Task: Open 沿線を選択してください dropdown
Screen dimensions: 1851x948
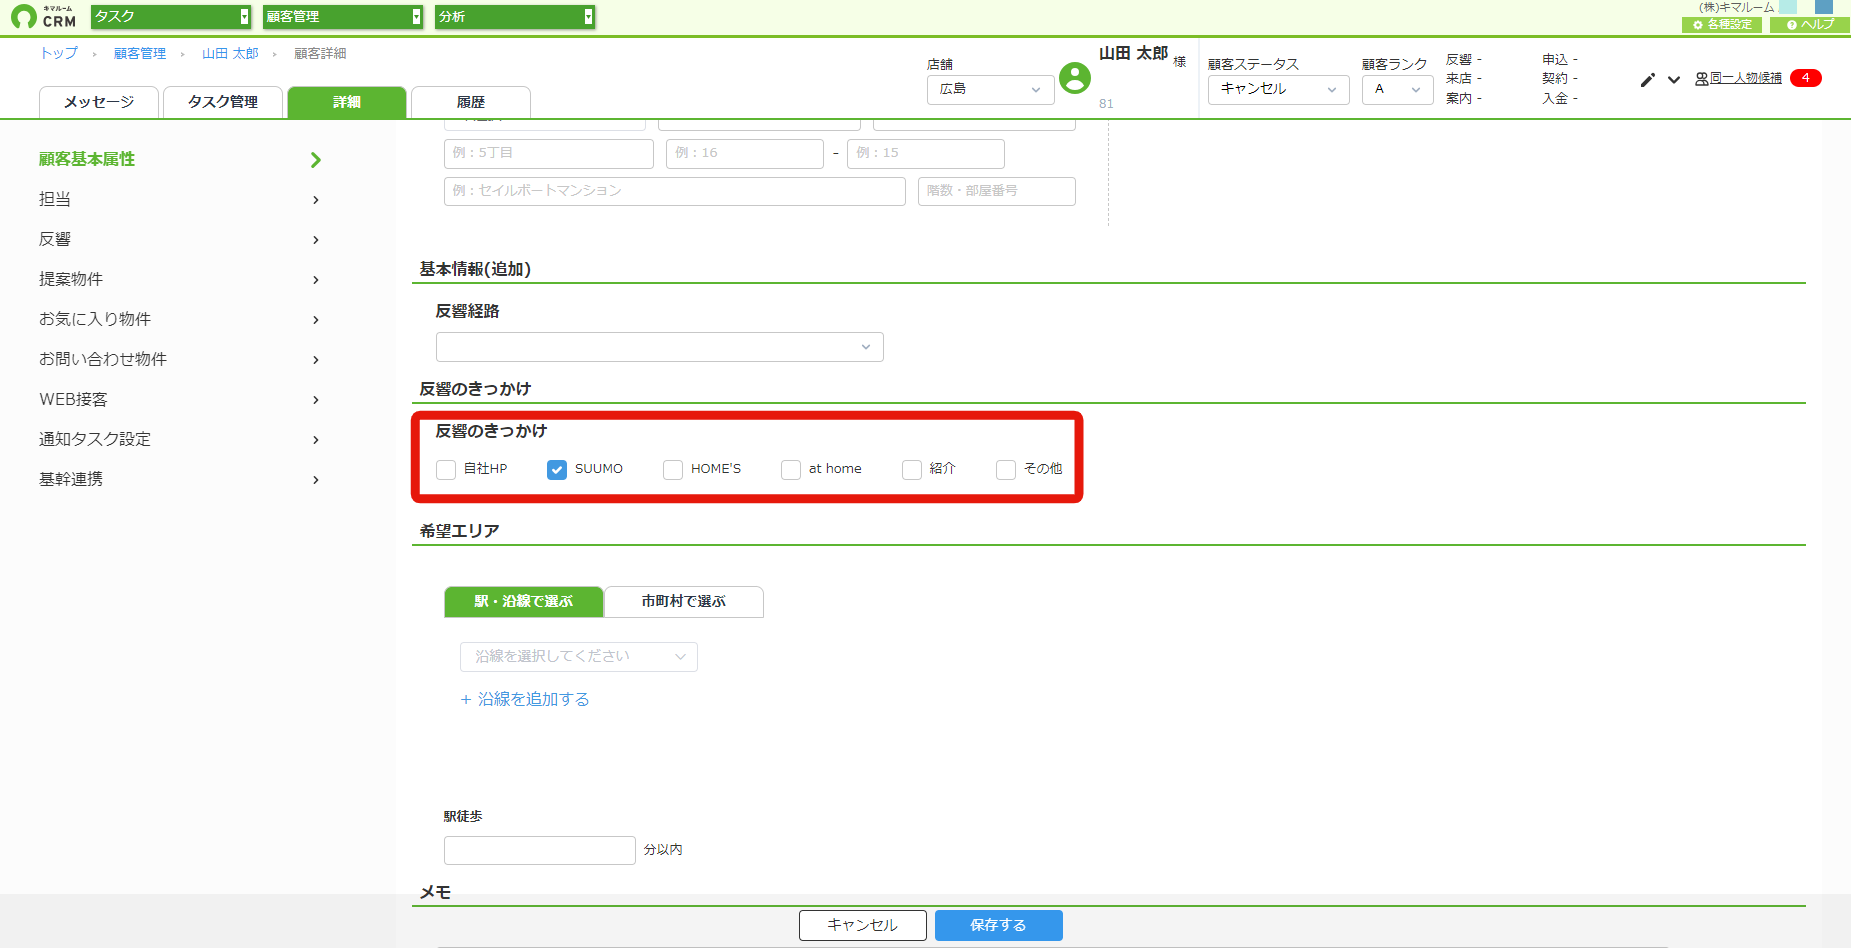Action: click(x=579, y=657)
